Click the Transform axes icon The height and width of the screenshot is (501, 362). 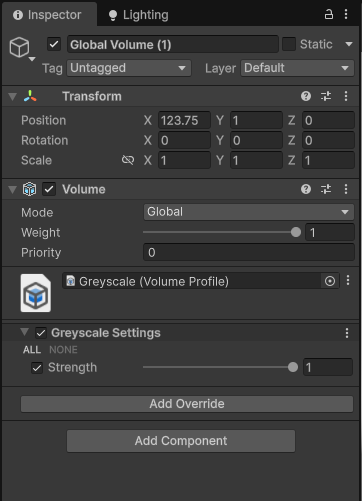tap(30, 96)
